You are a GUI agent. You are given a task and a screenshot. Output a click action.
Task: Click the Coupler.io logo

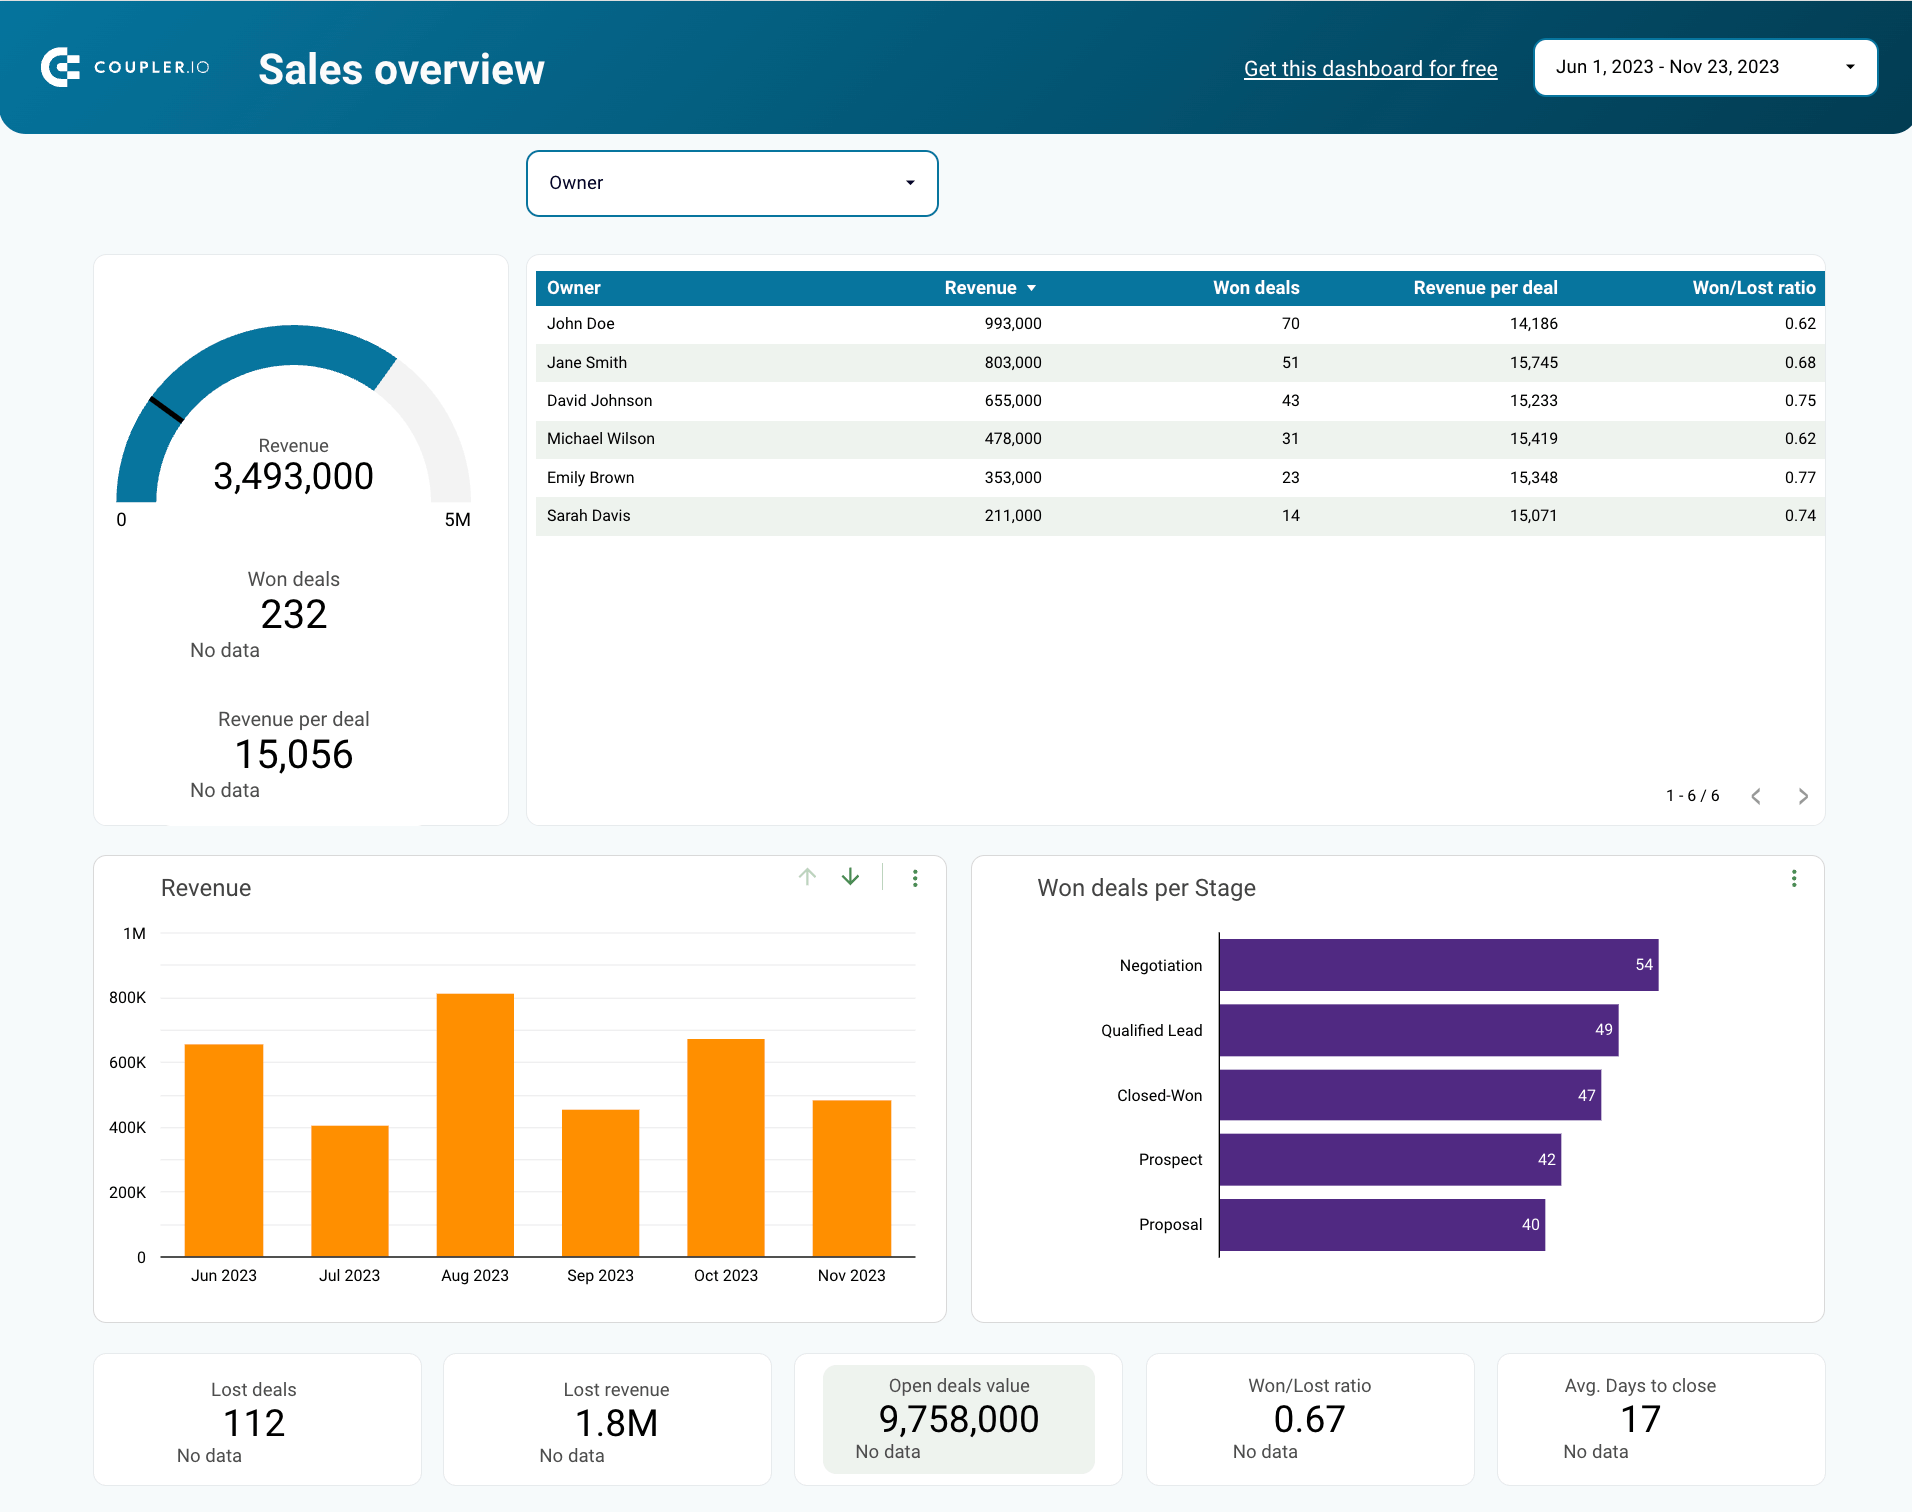[x=124, y=67]
